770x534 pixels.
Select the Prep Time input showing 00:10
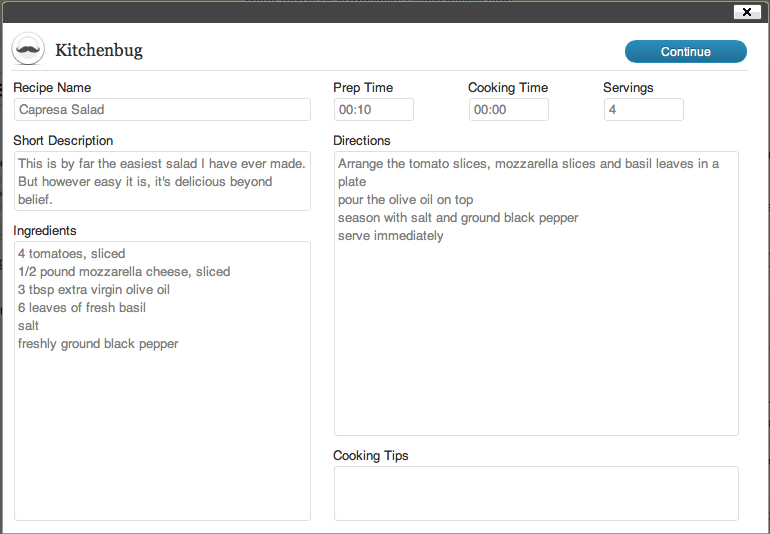374,110
